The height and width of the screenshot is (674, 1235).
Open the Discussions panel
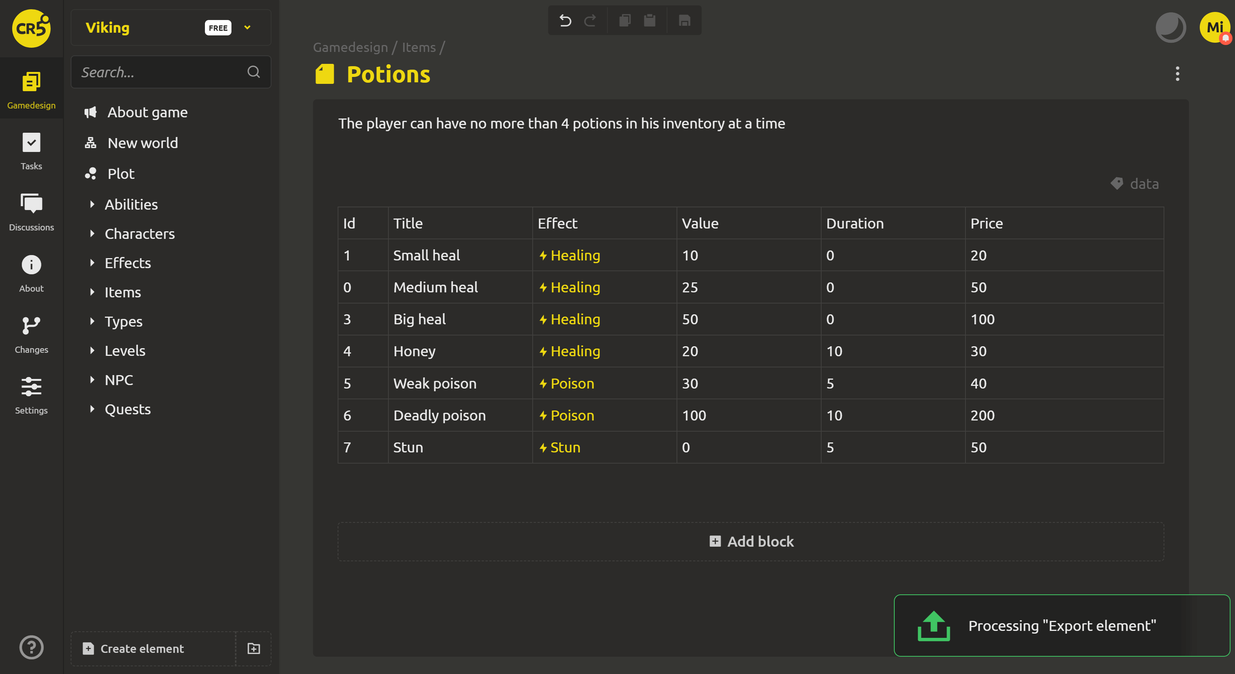pyautogui.click(x=31, y=212)
